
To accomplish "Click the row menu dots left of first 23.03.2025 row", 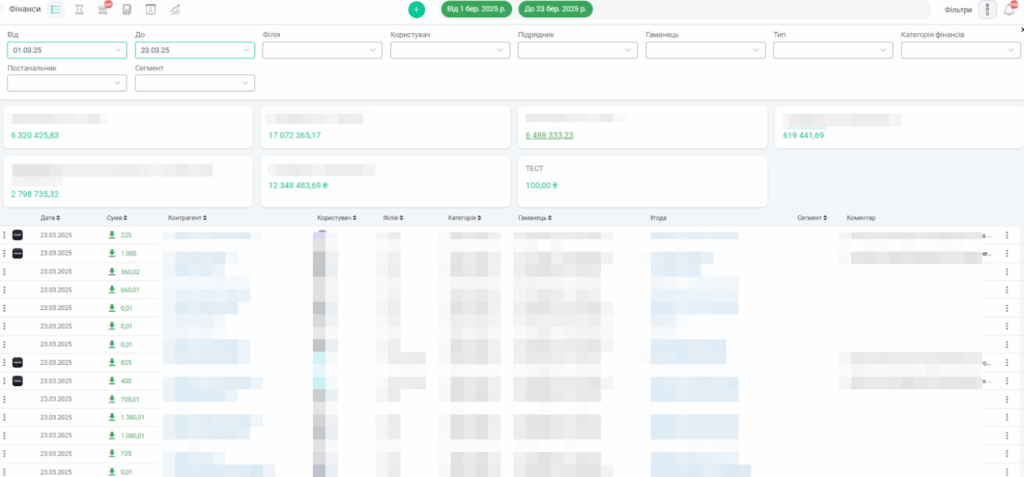I will (x=5, y=235).
